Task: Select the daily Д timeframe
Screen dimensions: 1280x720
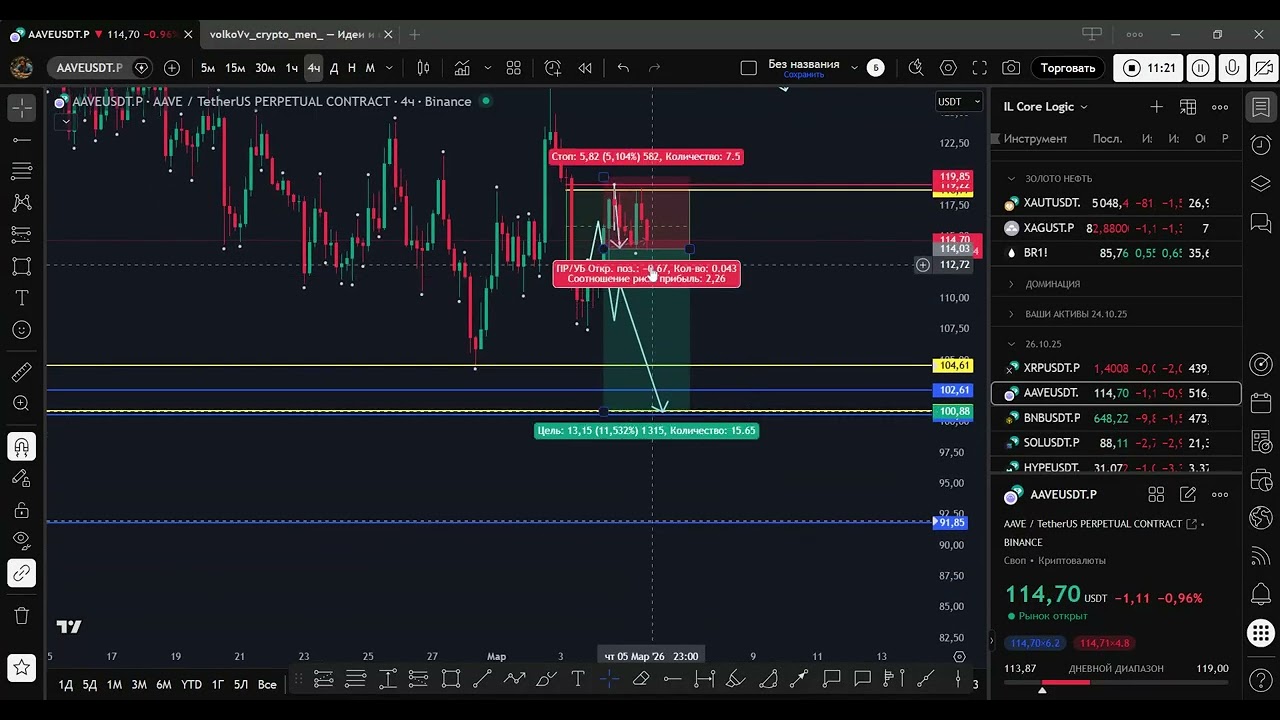Action: (334, 68)
